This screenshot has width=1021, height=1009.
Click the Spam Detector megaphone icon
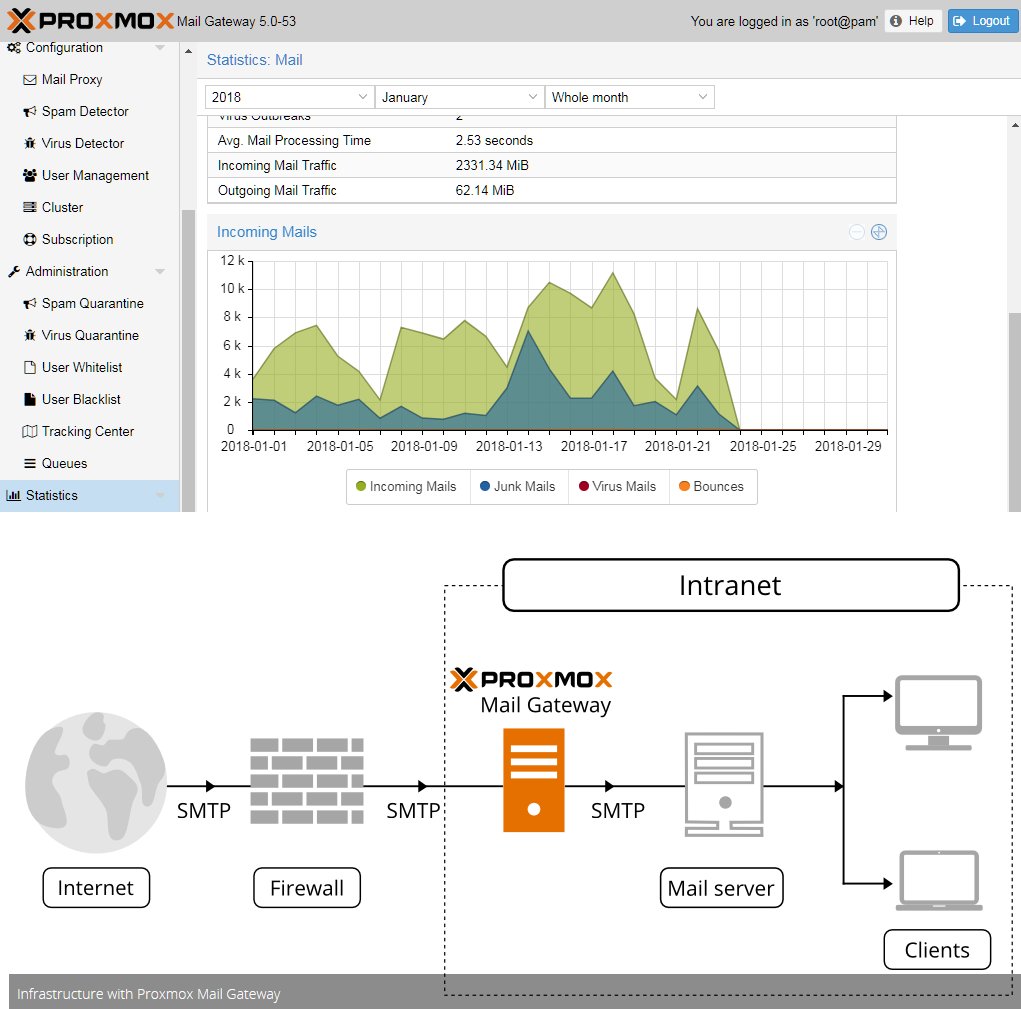pyautogui.click(x=30, y=112)
